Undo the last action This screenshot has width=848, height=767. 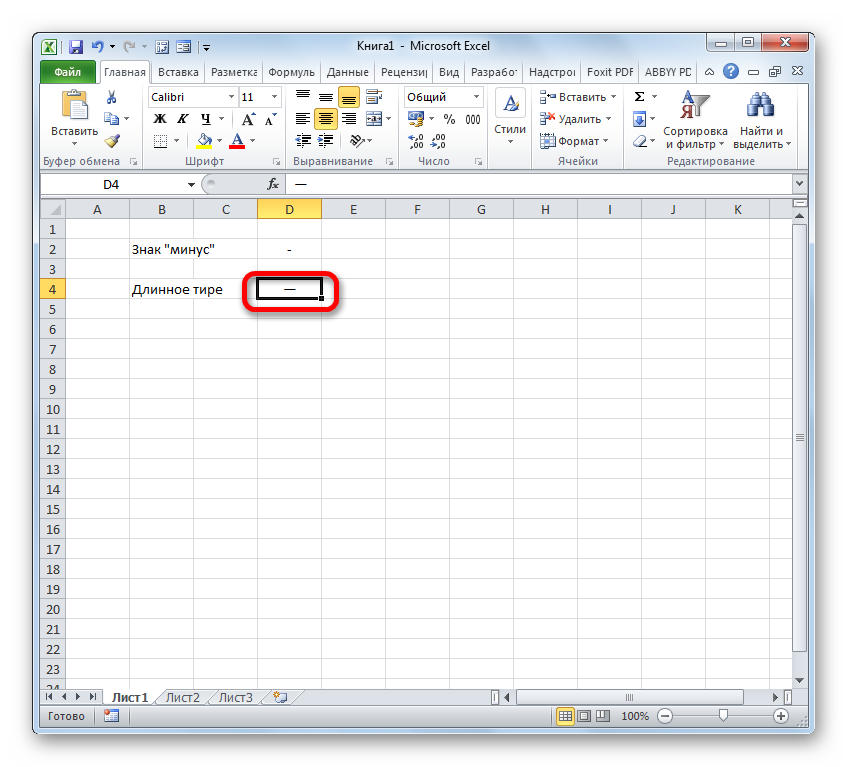pyautogui.click(x=97, y=47)
